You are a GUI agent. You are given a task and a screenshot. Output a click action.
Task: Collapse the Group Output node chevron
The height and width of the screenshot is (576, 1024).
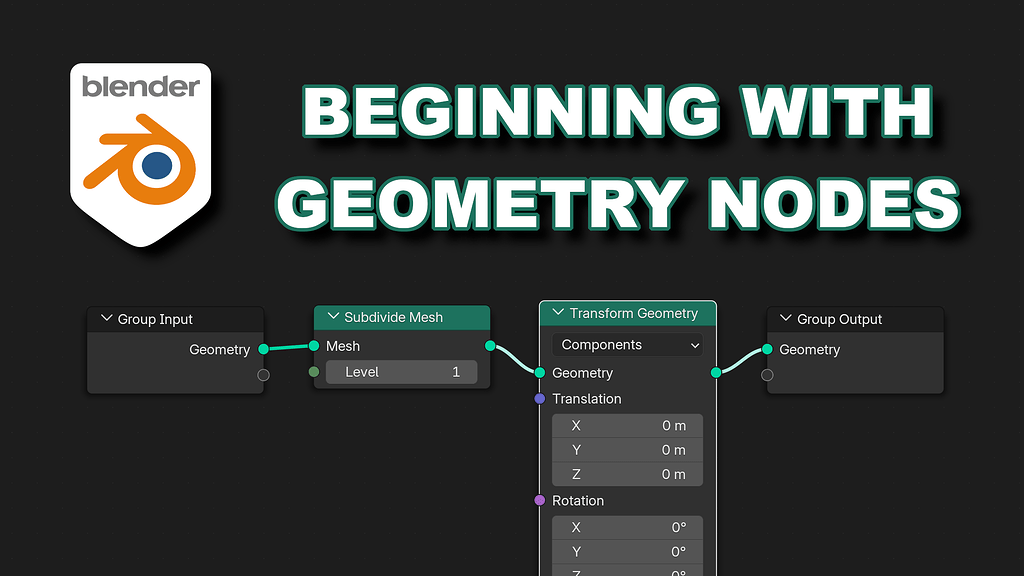[x=786, y=318]
